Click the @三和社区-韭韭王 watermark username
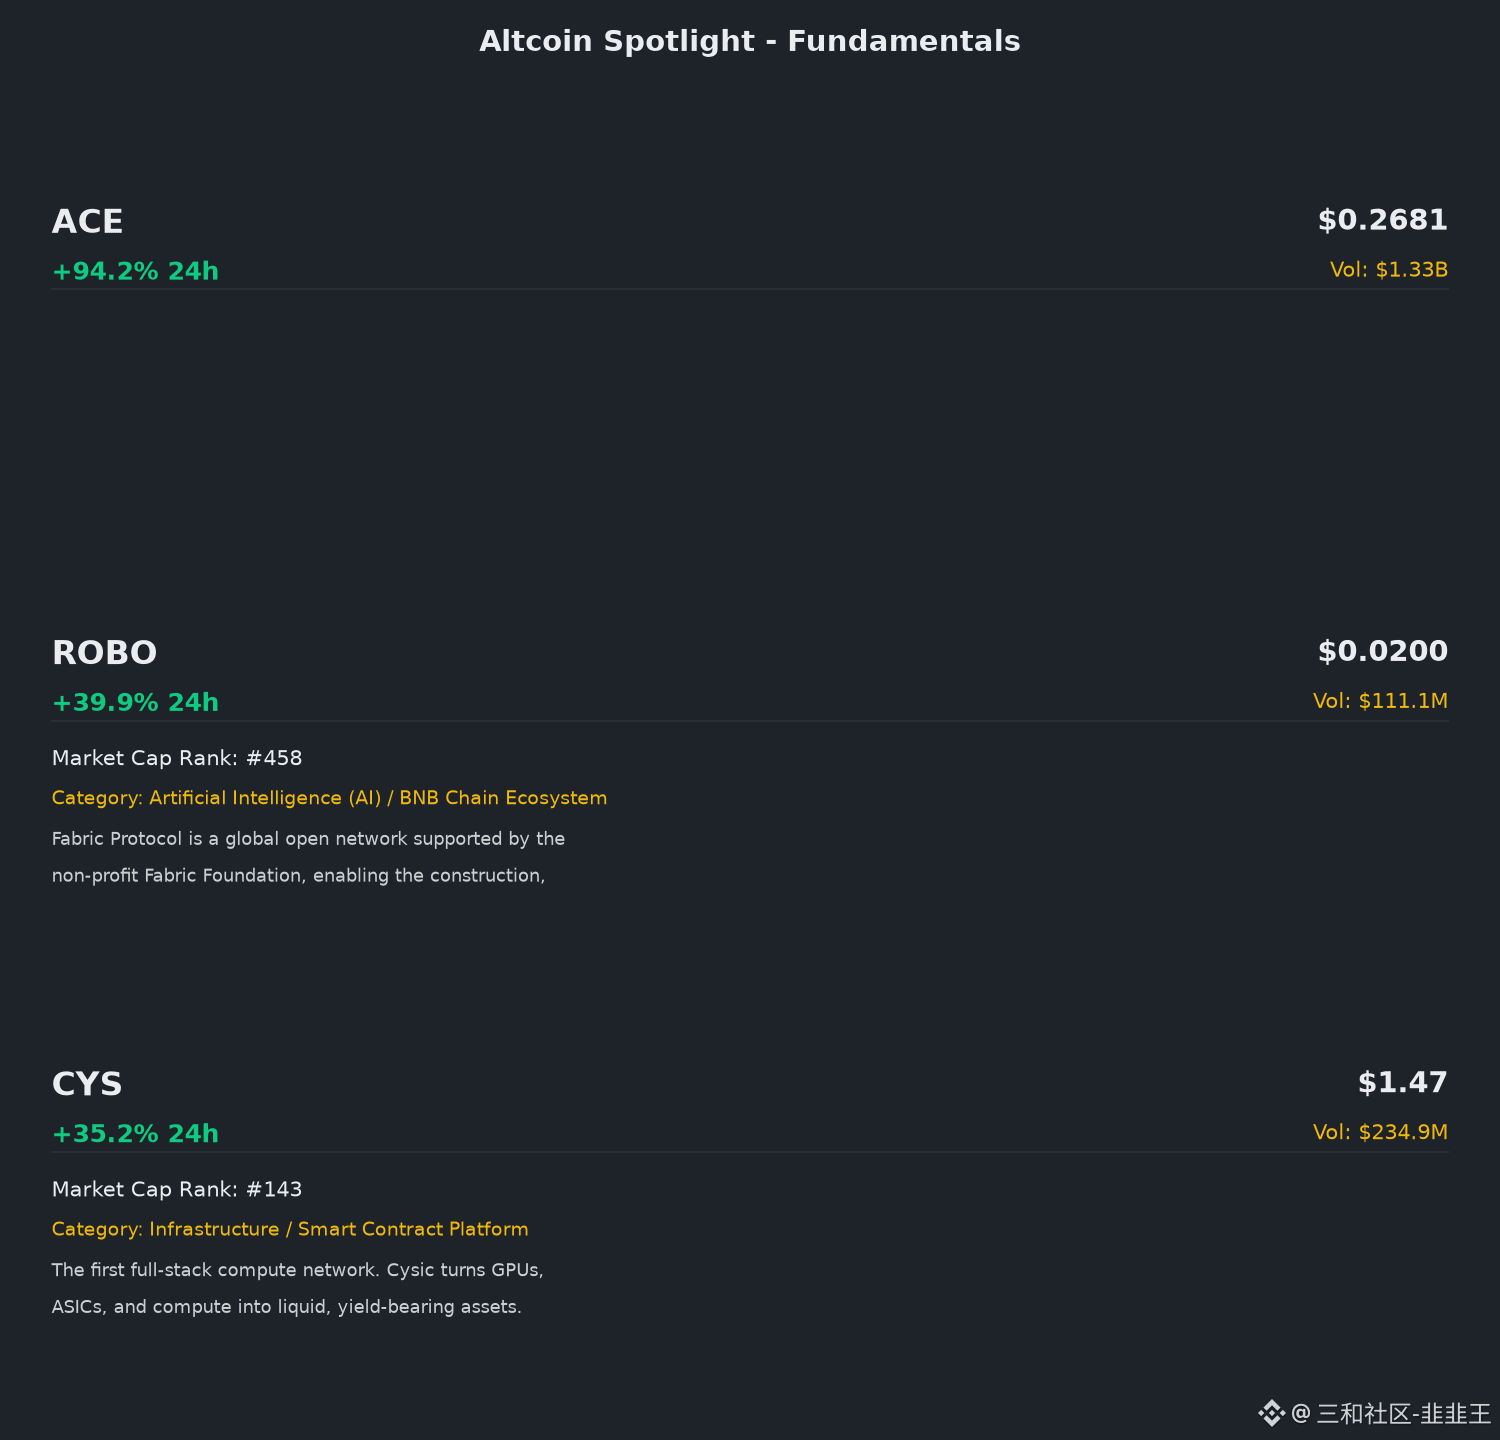 1391,1413
